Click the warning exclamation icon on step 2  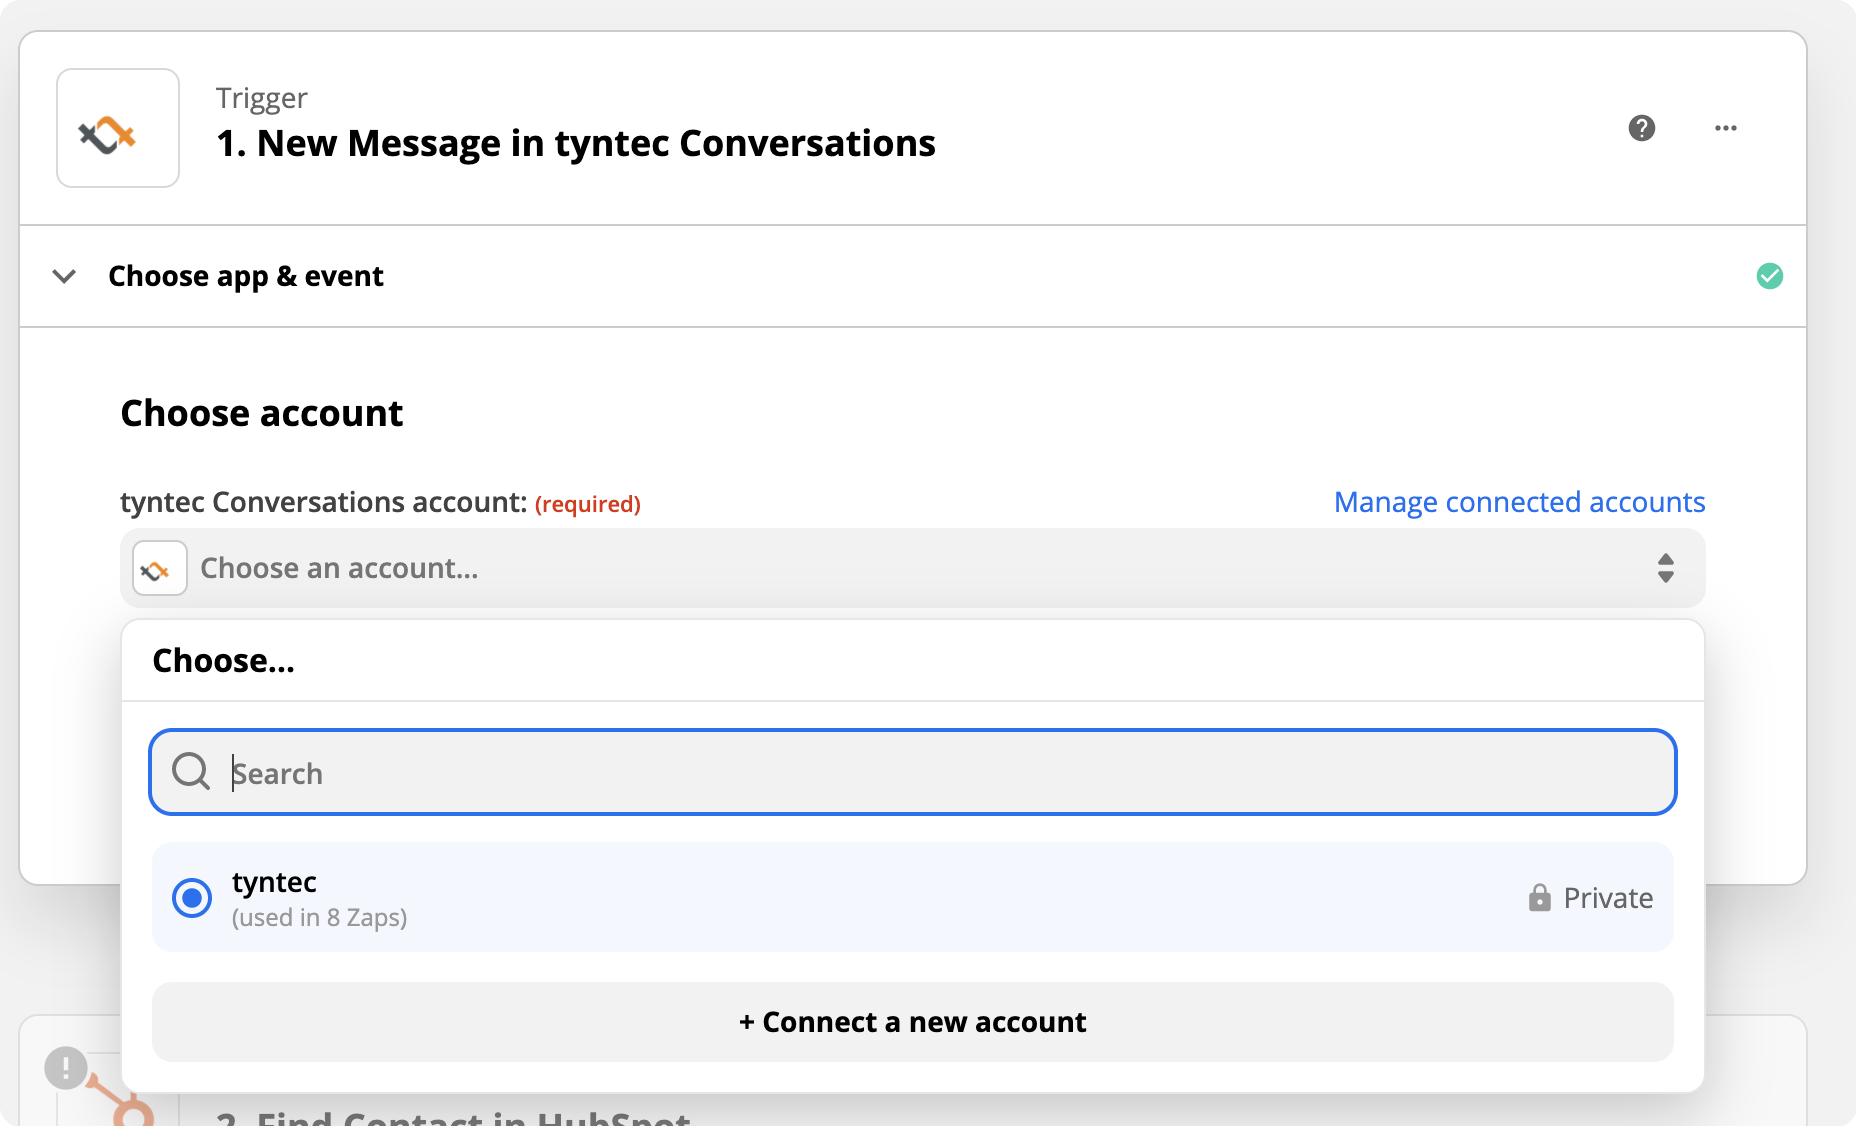click(66, 1067)
